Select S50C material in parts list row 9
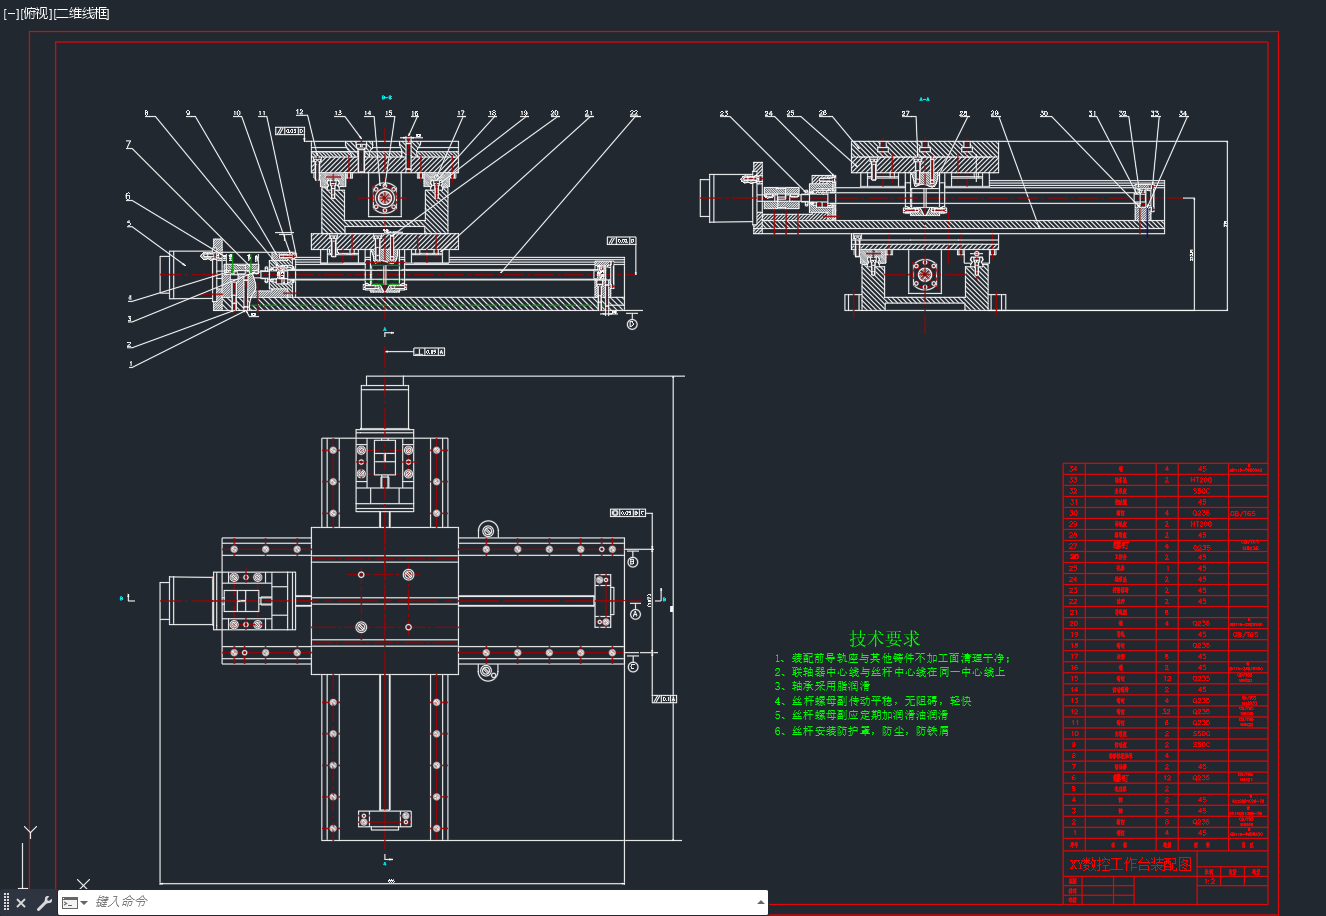The width and height of the screenshot is (1326, 916). 1202,744
